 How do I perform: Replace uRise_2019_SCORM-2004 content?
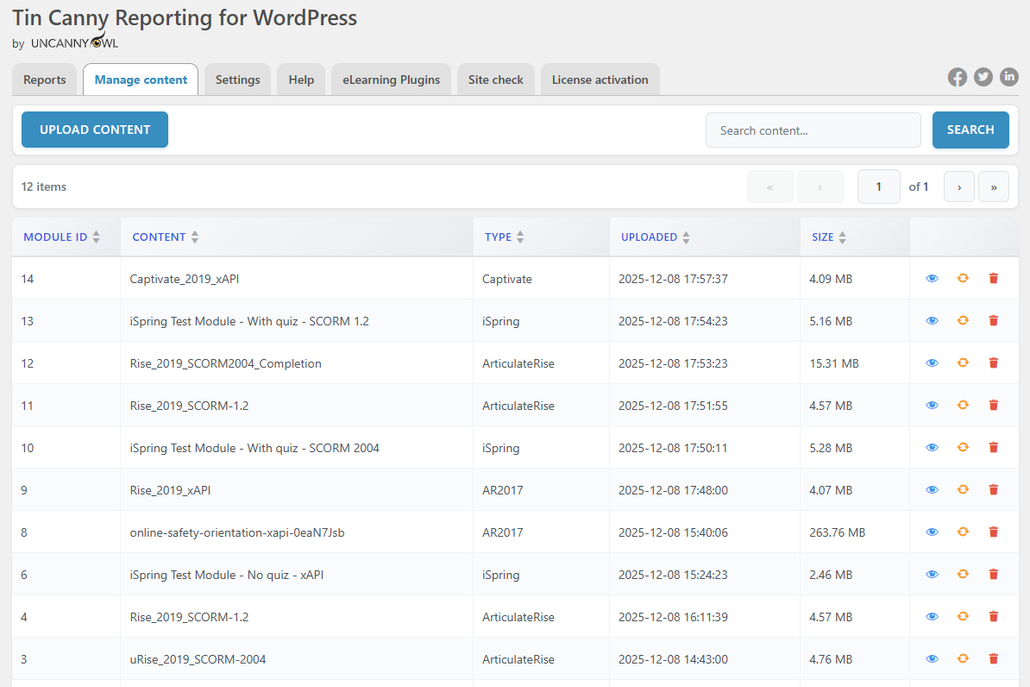coord(963,659)
